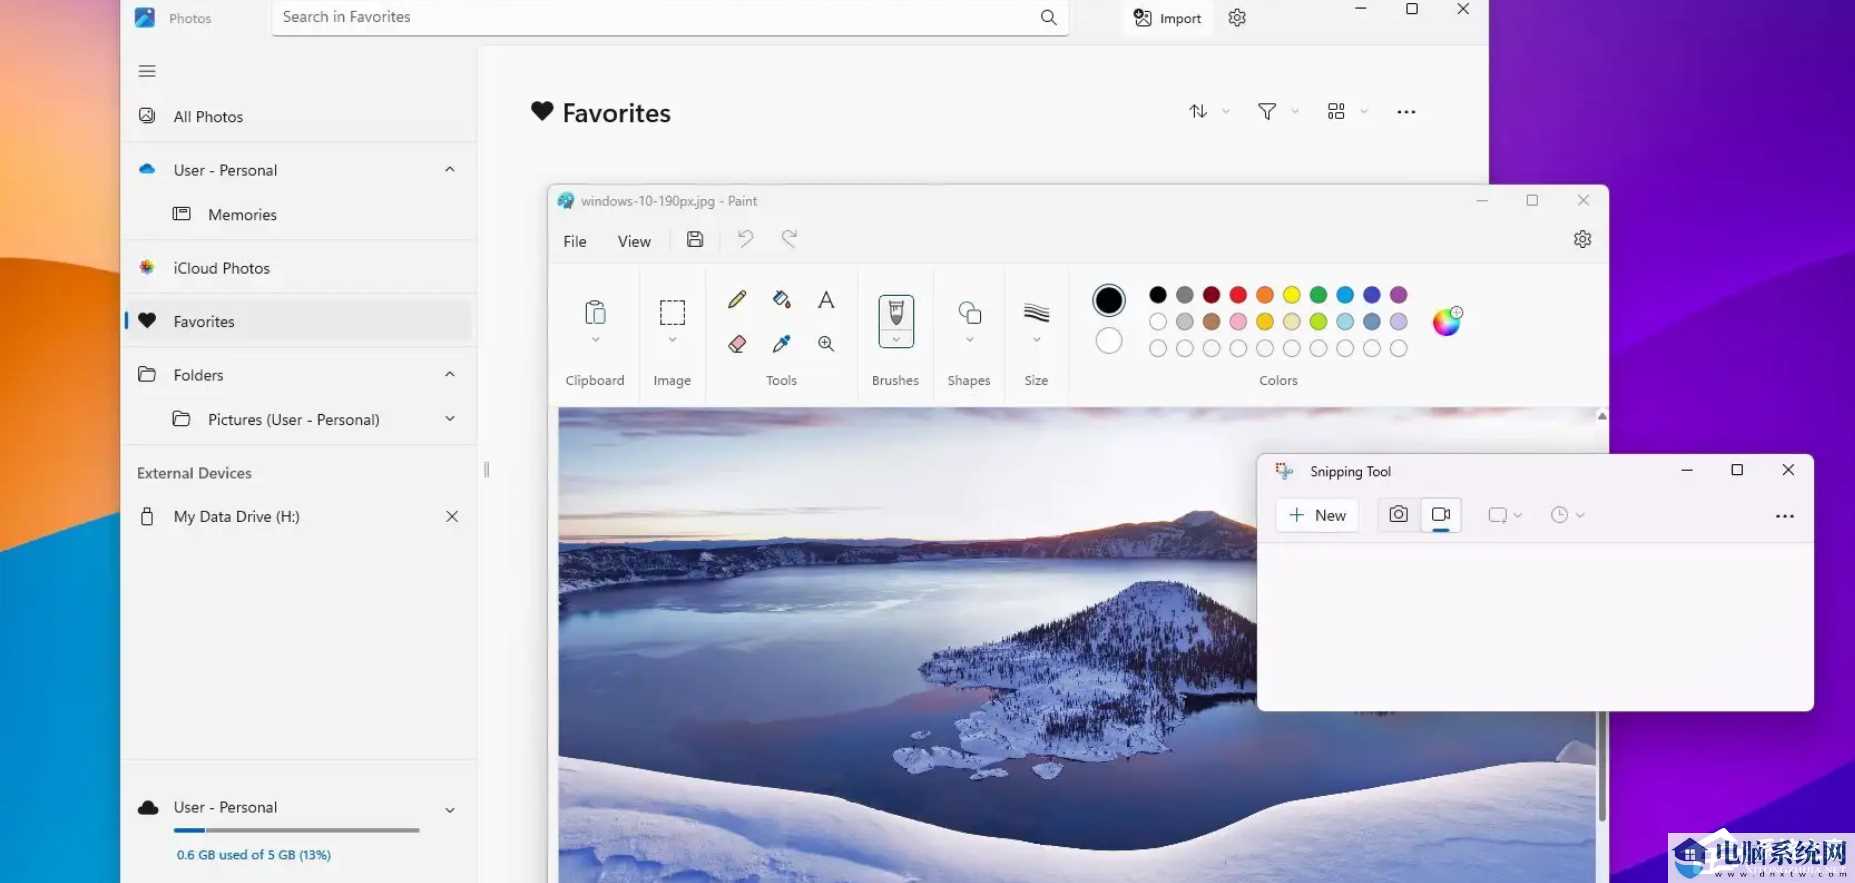1855x883 pixels.
Task: Select the Text tool in Paint
Action: tap(826, 299)
